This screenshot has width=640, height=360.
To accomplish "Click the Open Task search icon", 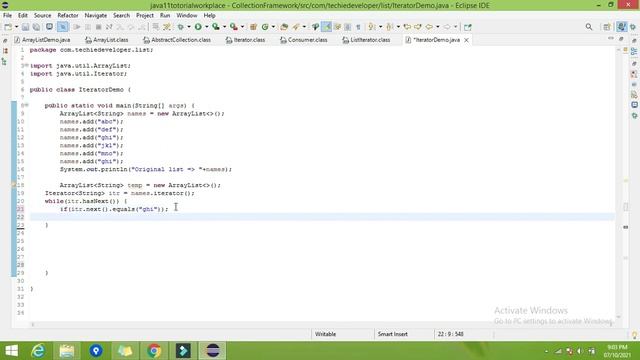I will (296, 27).
